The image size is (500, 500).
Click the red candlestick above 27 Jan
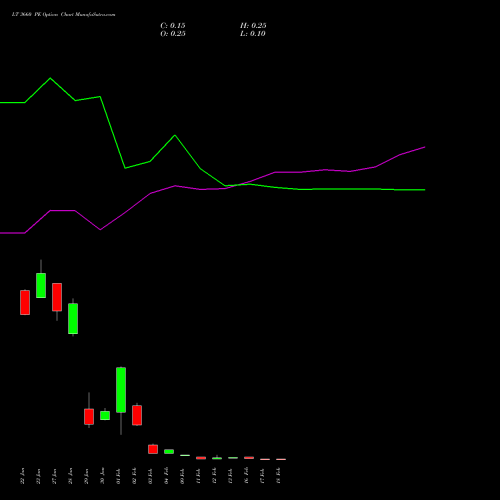[57, 297]
